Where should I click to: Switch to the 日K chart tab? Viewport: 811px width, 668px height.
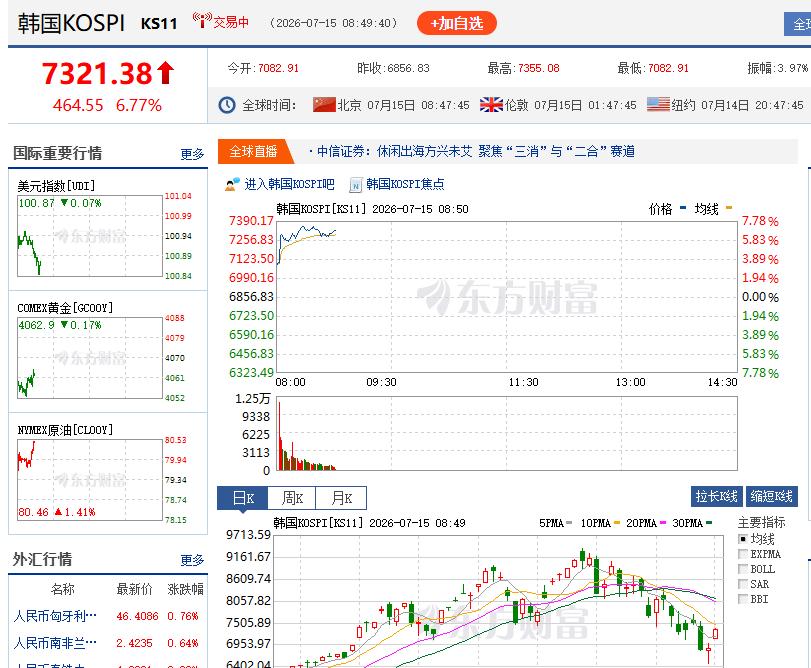[x=243, y=498]
